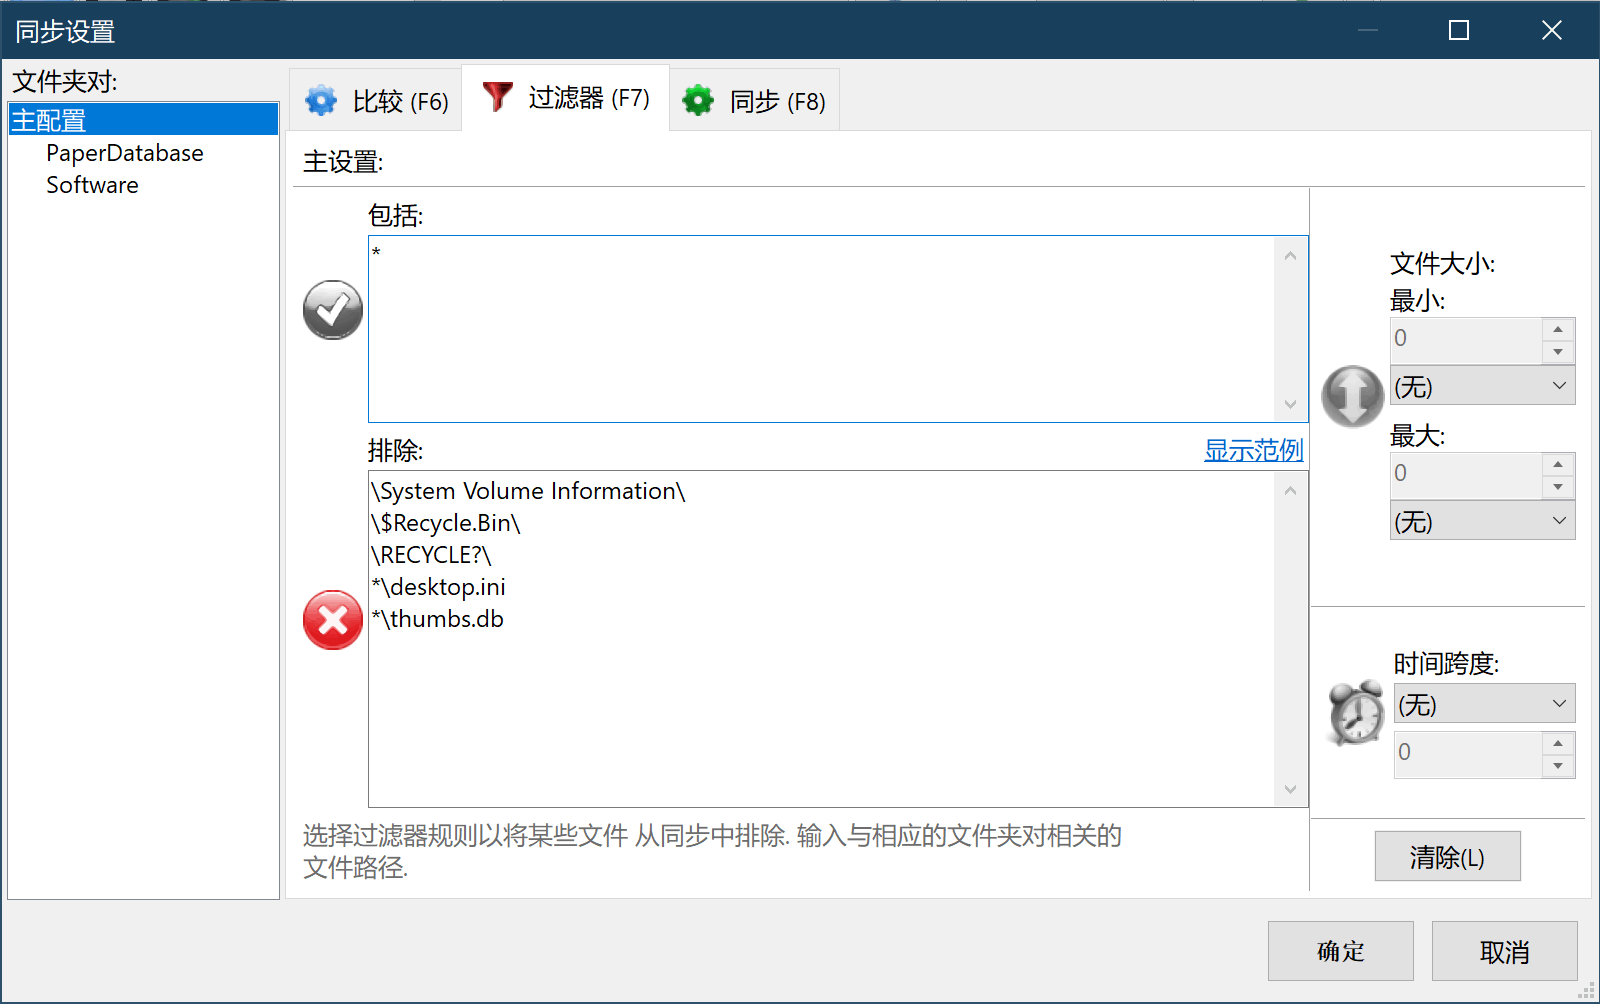Click the green gear Synchronize icon

click(x=698, y=100)
